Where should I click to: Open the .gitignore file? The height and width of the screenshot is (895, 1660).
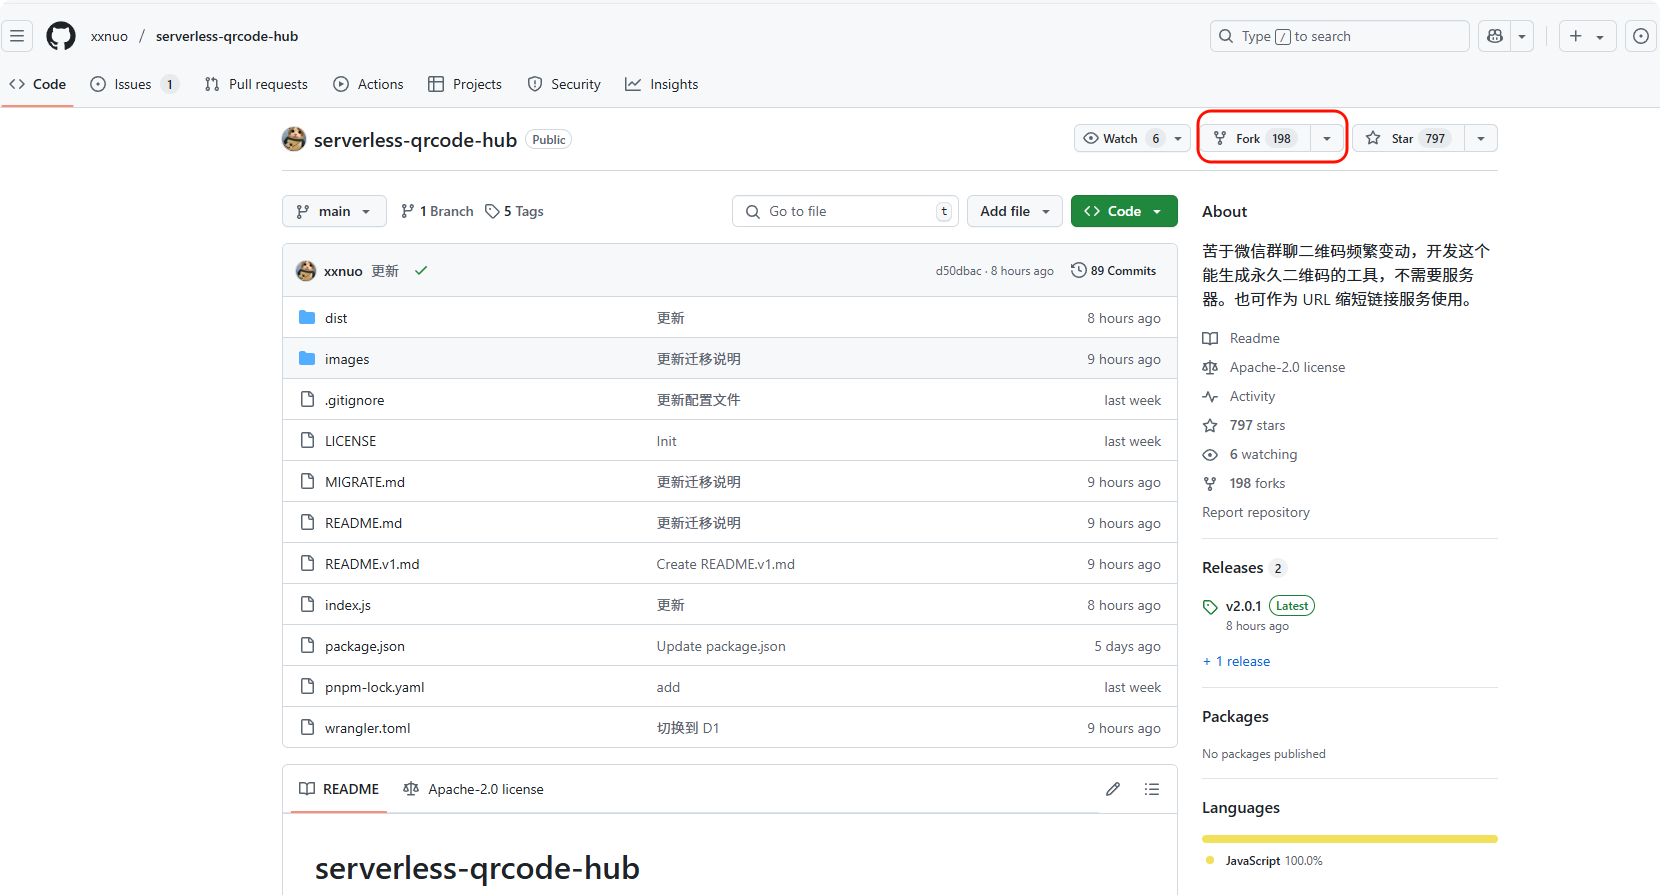pos(354,400)
